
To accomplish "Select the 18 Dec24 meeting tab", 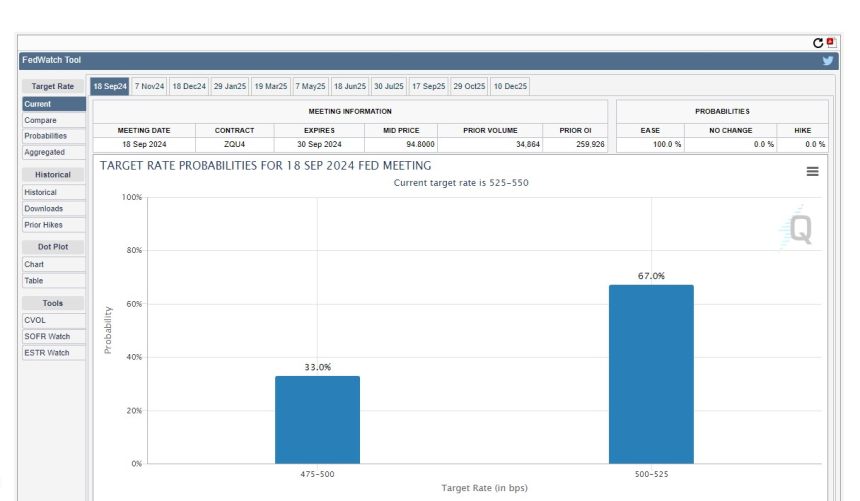I will [x=189, y=87].
